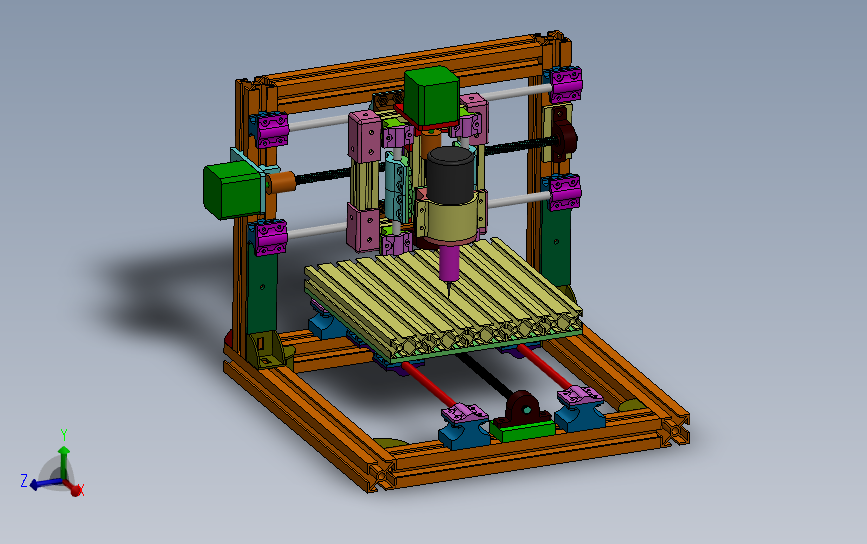Select the front orange base frame beam
The width and height of the screenshot is (867, 544).
531,451
